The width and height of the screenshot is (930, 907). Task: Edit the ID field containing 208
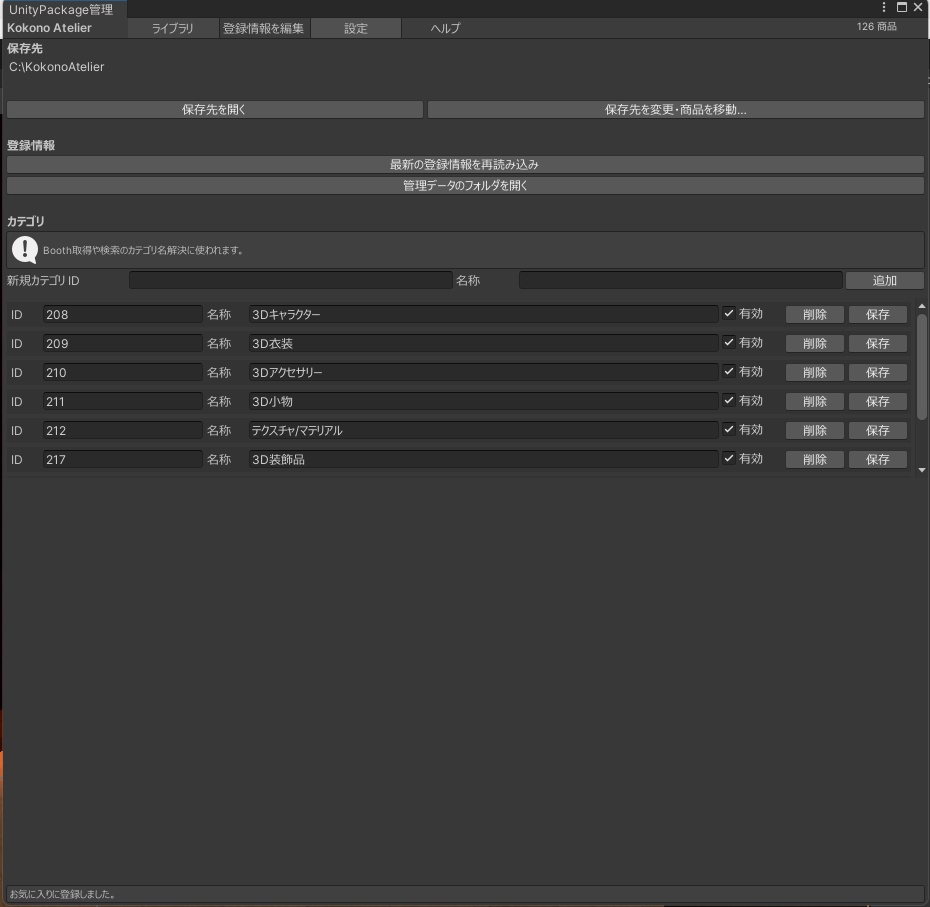tap(122, 314)
